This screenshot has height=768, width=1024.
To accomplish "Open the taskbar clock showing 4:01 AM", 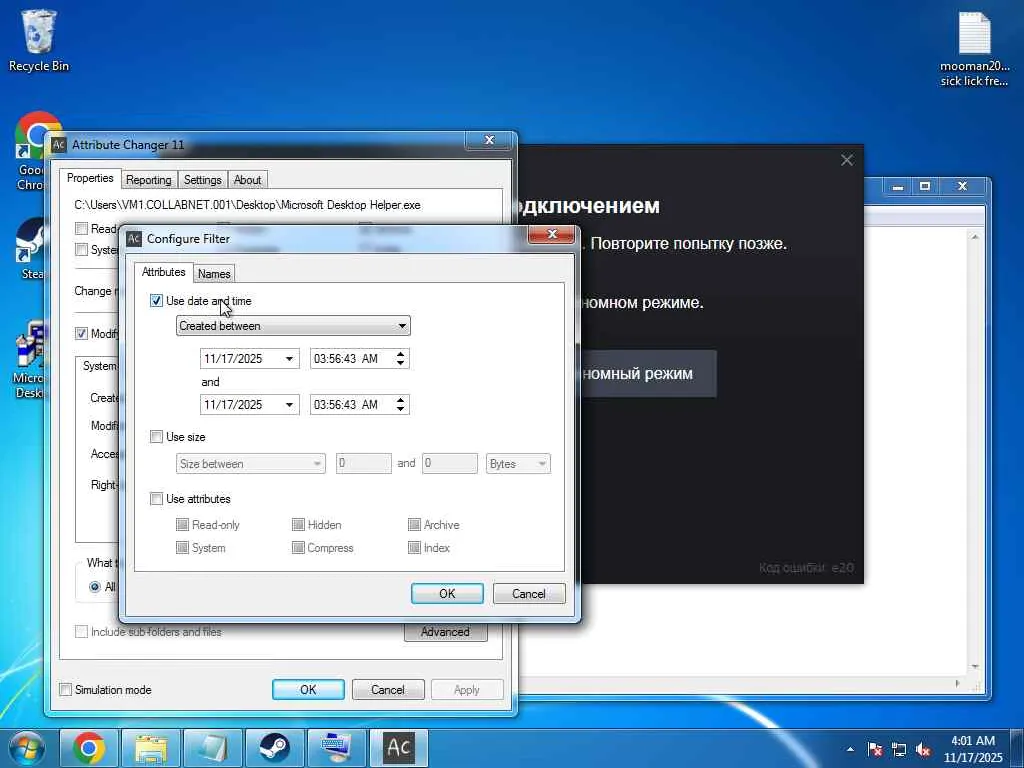I will point(972,749).
